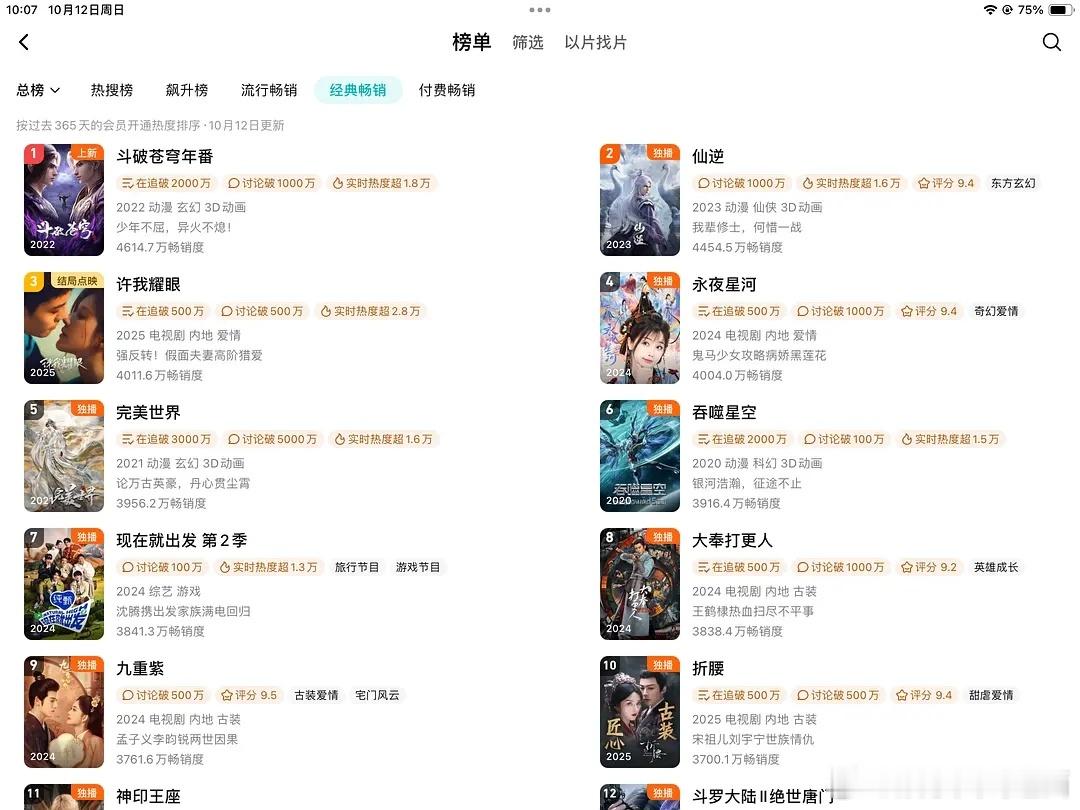Tap the 宅门风云 tag
The width and height of the screenshot is (1080, 810).
377,696
